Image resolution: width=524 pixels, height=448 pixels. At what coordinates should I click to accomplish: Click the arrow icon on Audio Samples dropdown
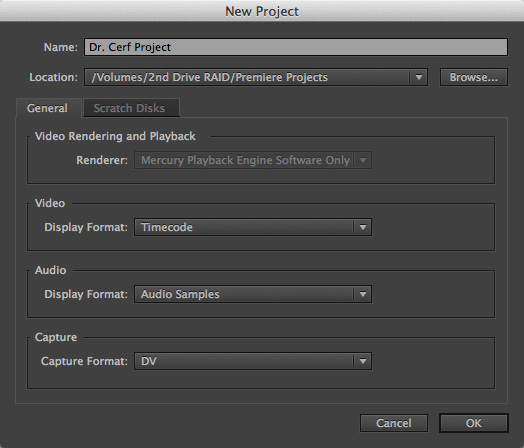point(363,294)
